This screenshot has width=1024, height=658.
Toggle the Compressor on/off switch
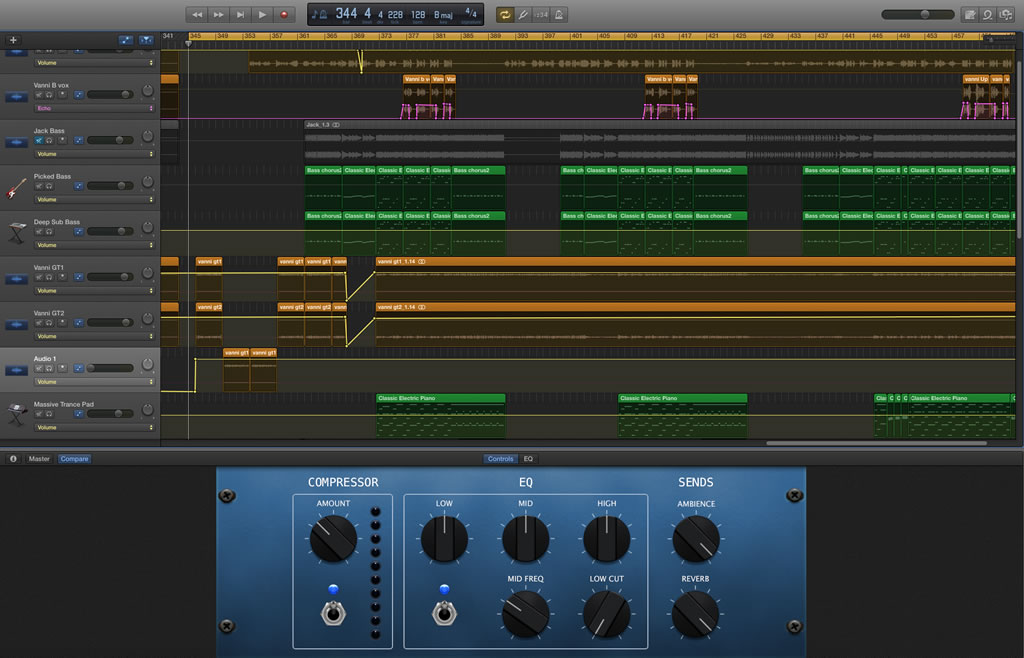tap(333, 613)
